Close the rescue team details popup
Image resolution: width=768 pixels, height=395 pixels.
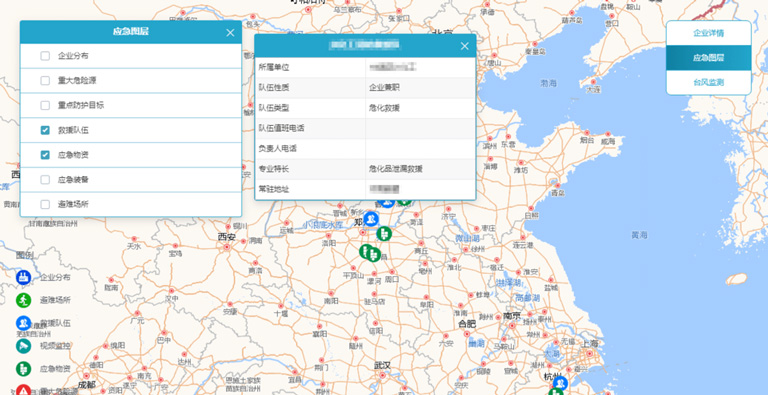[465, 46]
